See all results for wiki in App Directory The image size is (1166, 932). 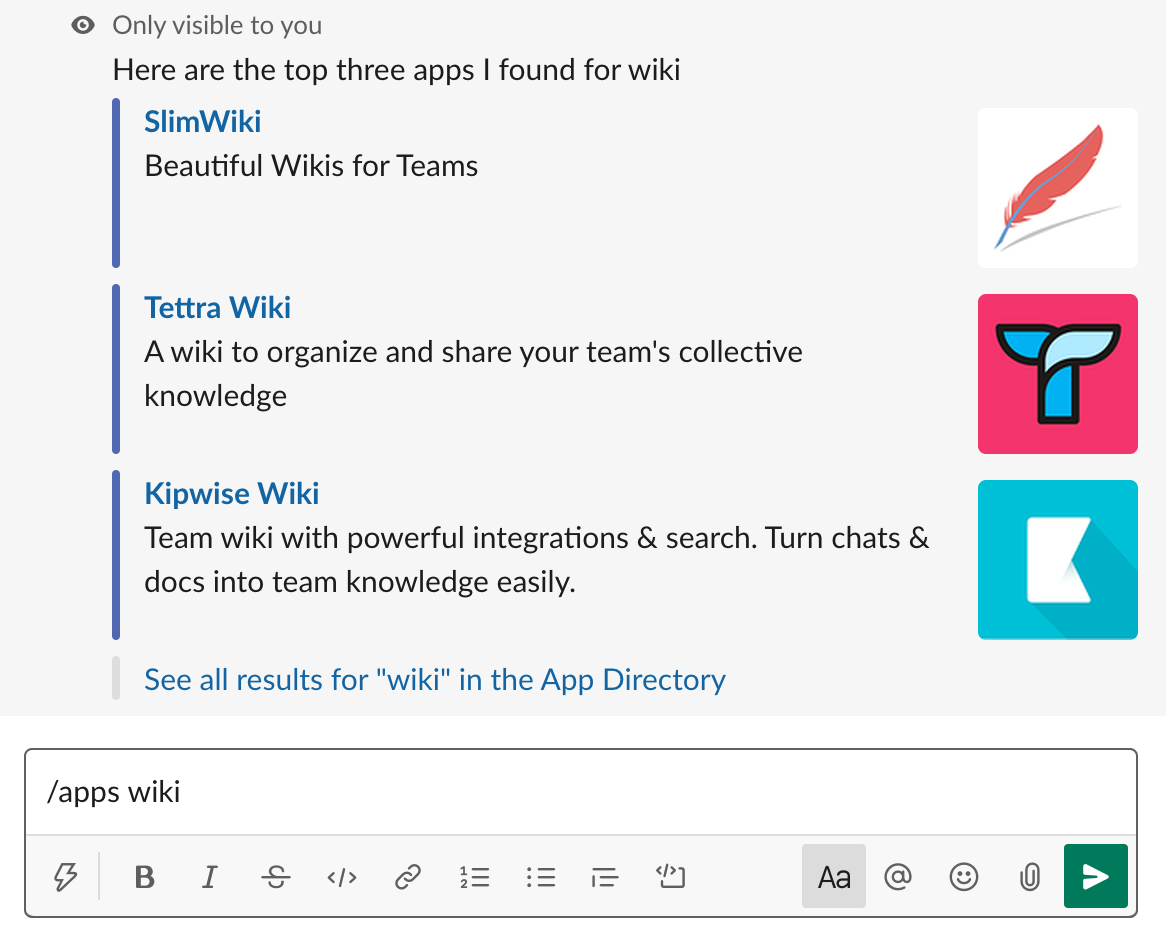[x=434, y=679]
